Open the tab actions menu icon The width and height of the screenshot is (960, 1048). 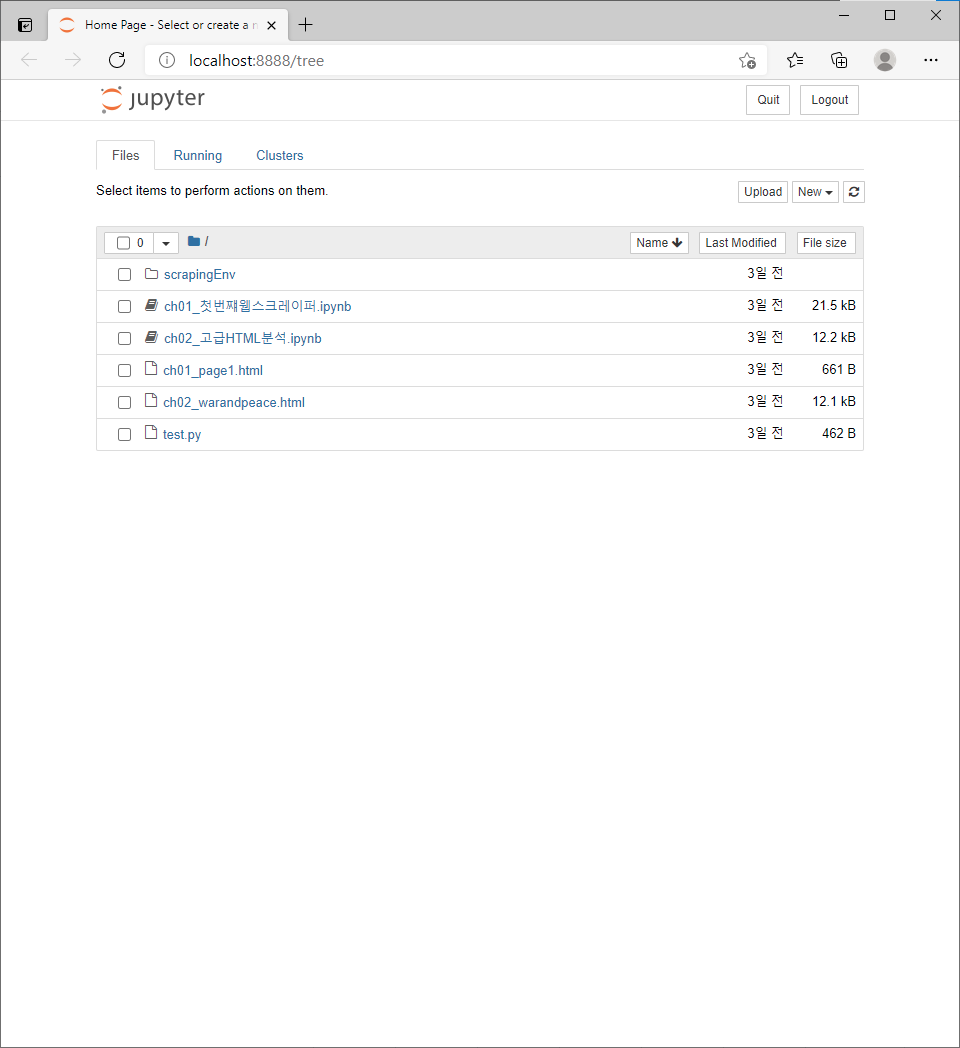click(x=25, y=25)
